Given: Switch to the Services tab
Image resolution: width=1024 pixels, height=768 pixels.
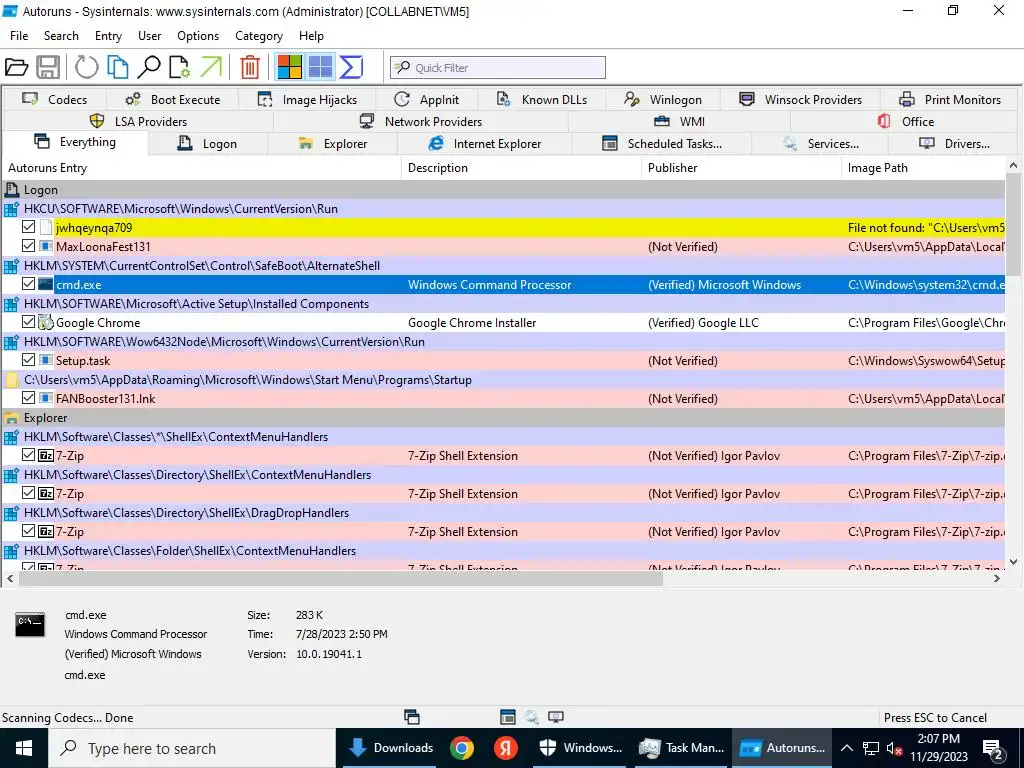Looking at the screenshot, I should [821, 144].
